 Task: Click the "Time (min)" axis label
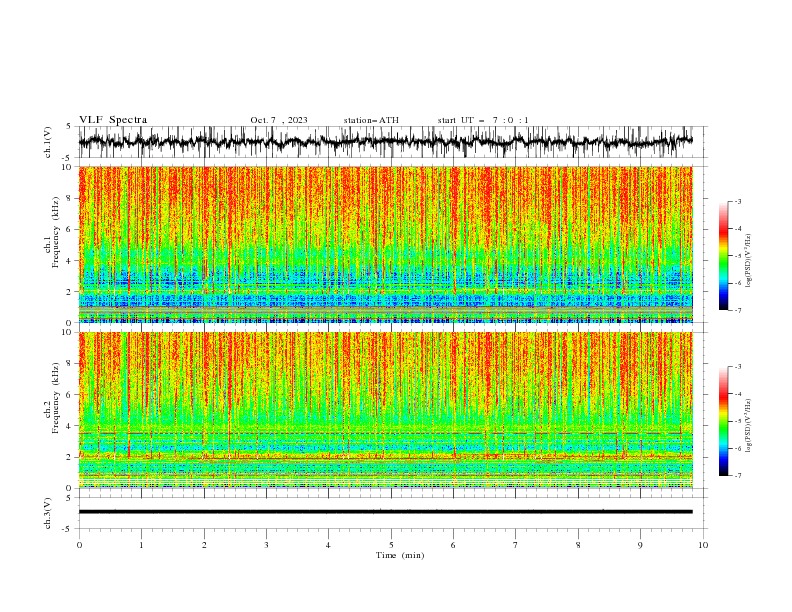click(x=400, y=555)
